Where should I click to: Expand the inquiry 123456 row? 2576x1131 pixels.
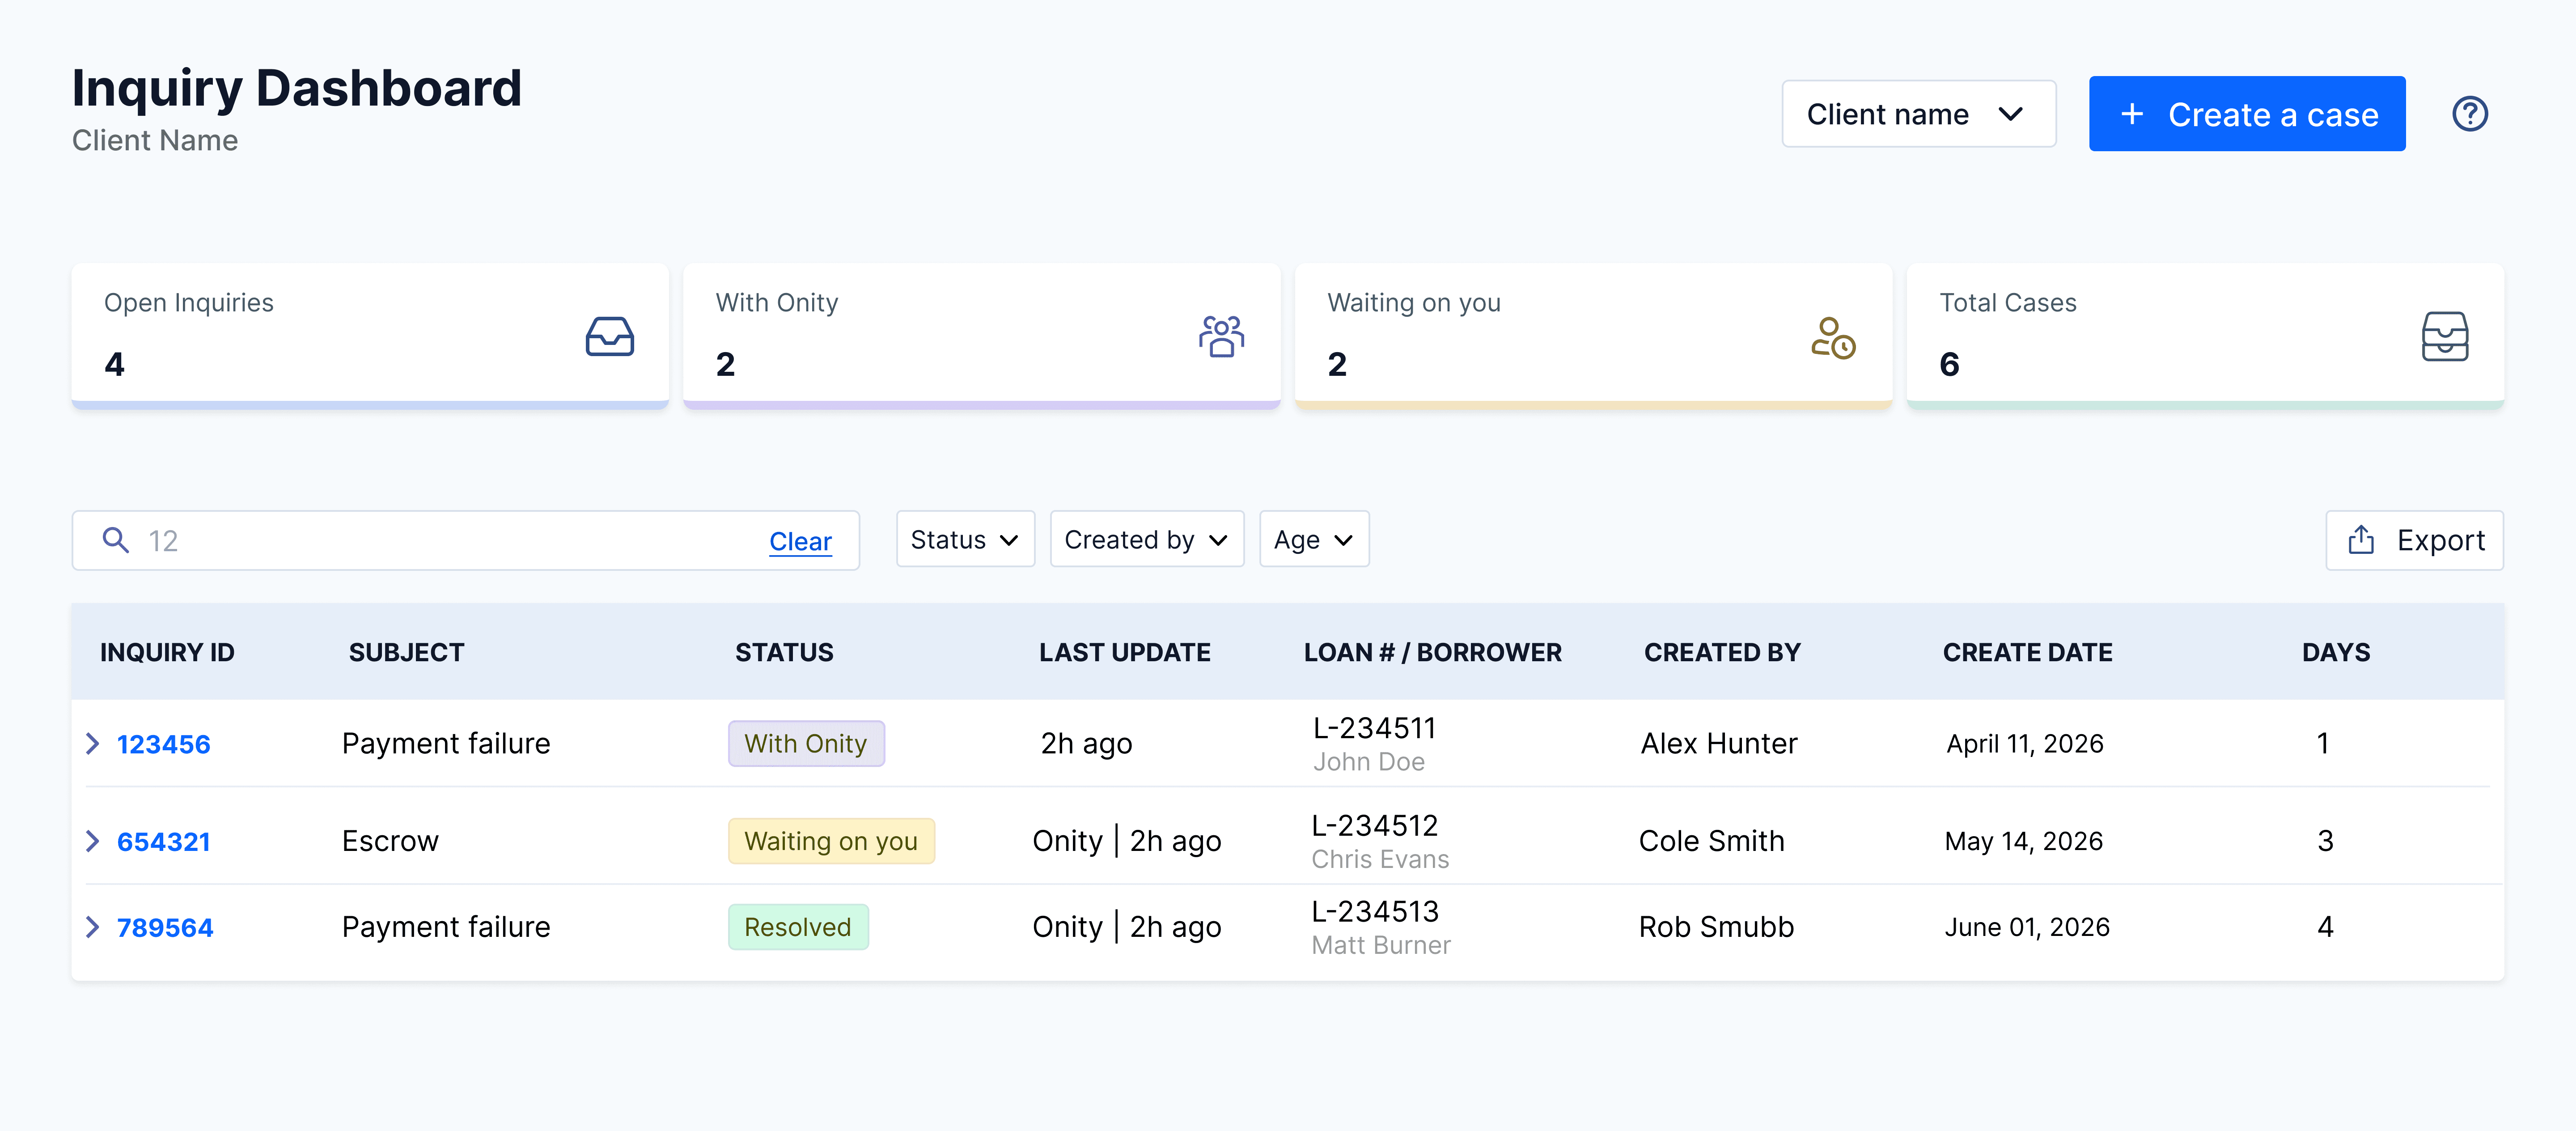pos(93,743)
